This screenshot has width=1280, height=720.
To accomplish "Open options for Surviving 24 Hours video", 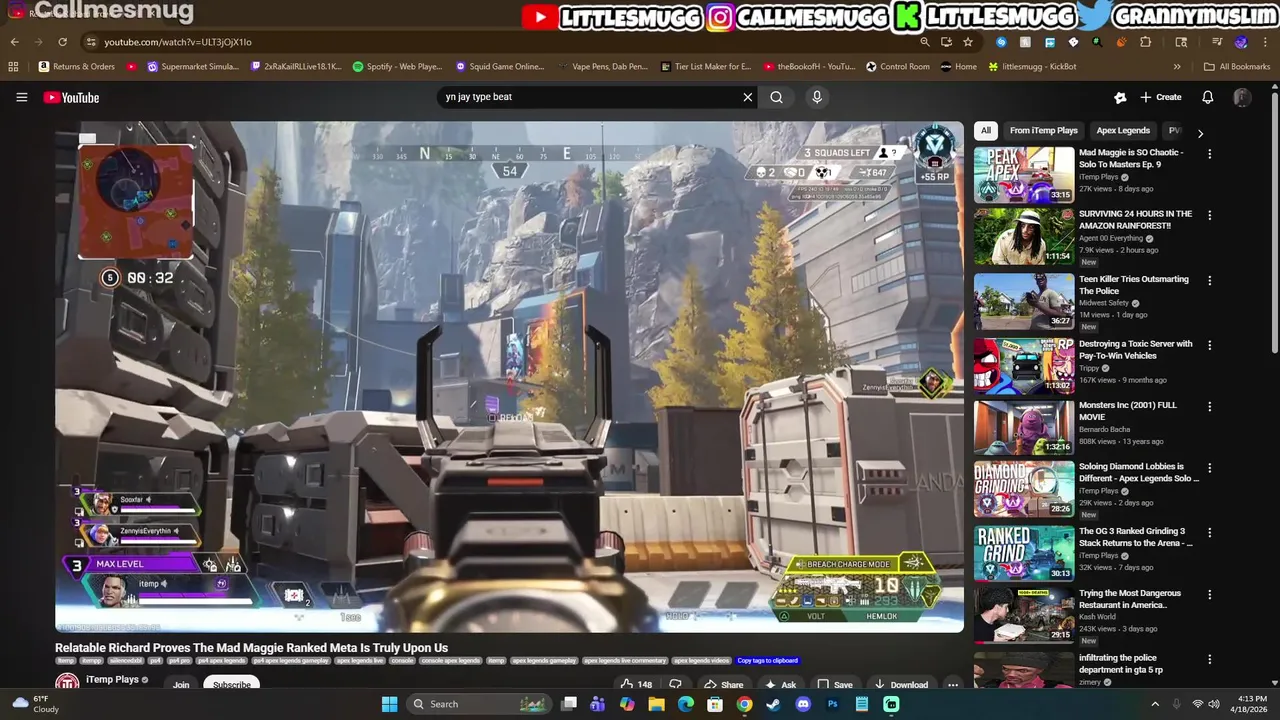I will coord(1209,215).
